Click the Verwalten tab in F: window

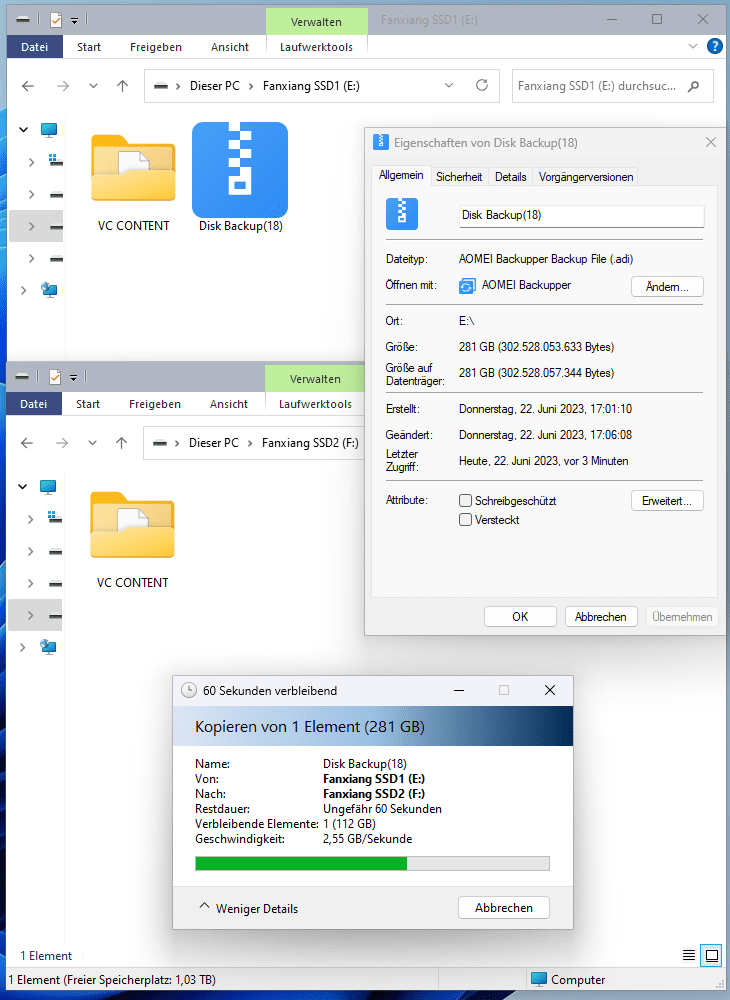tap(315, 378)
